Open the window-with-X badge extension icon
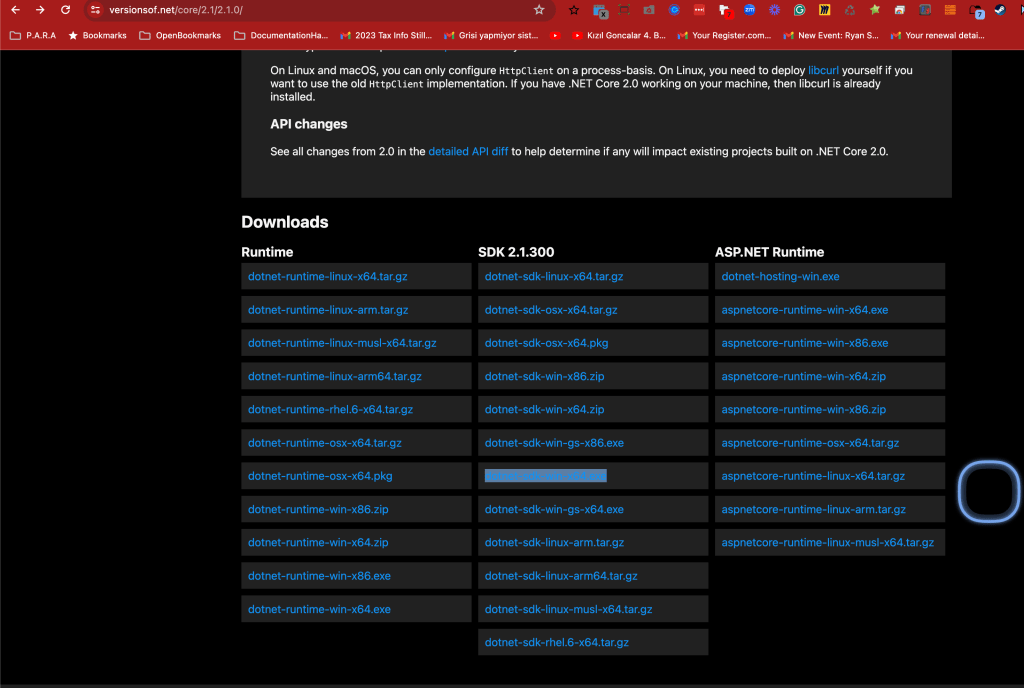This screenshot has width=1024, height=688. [x=600, y=10]
